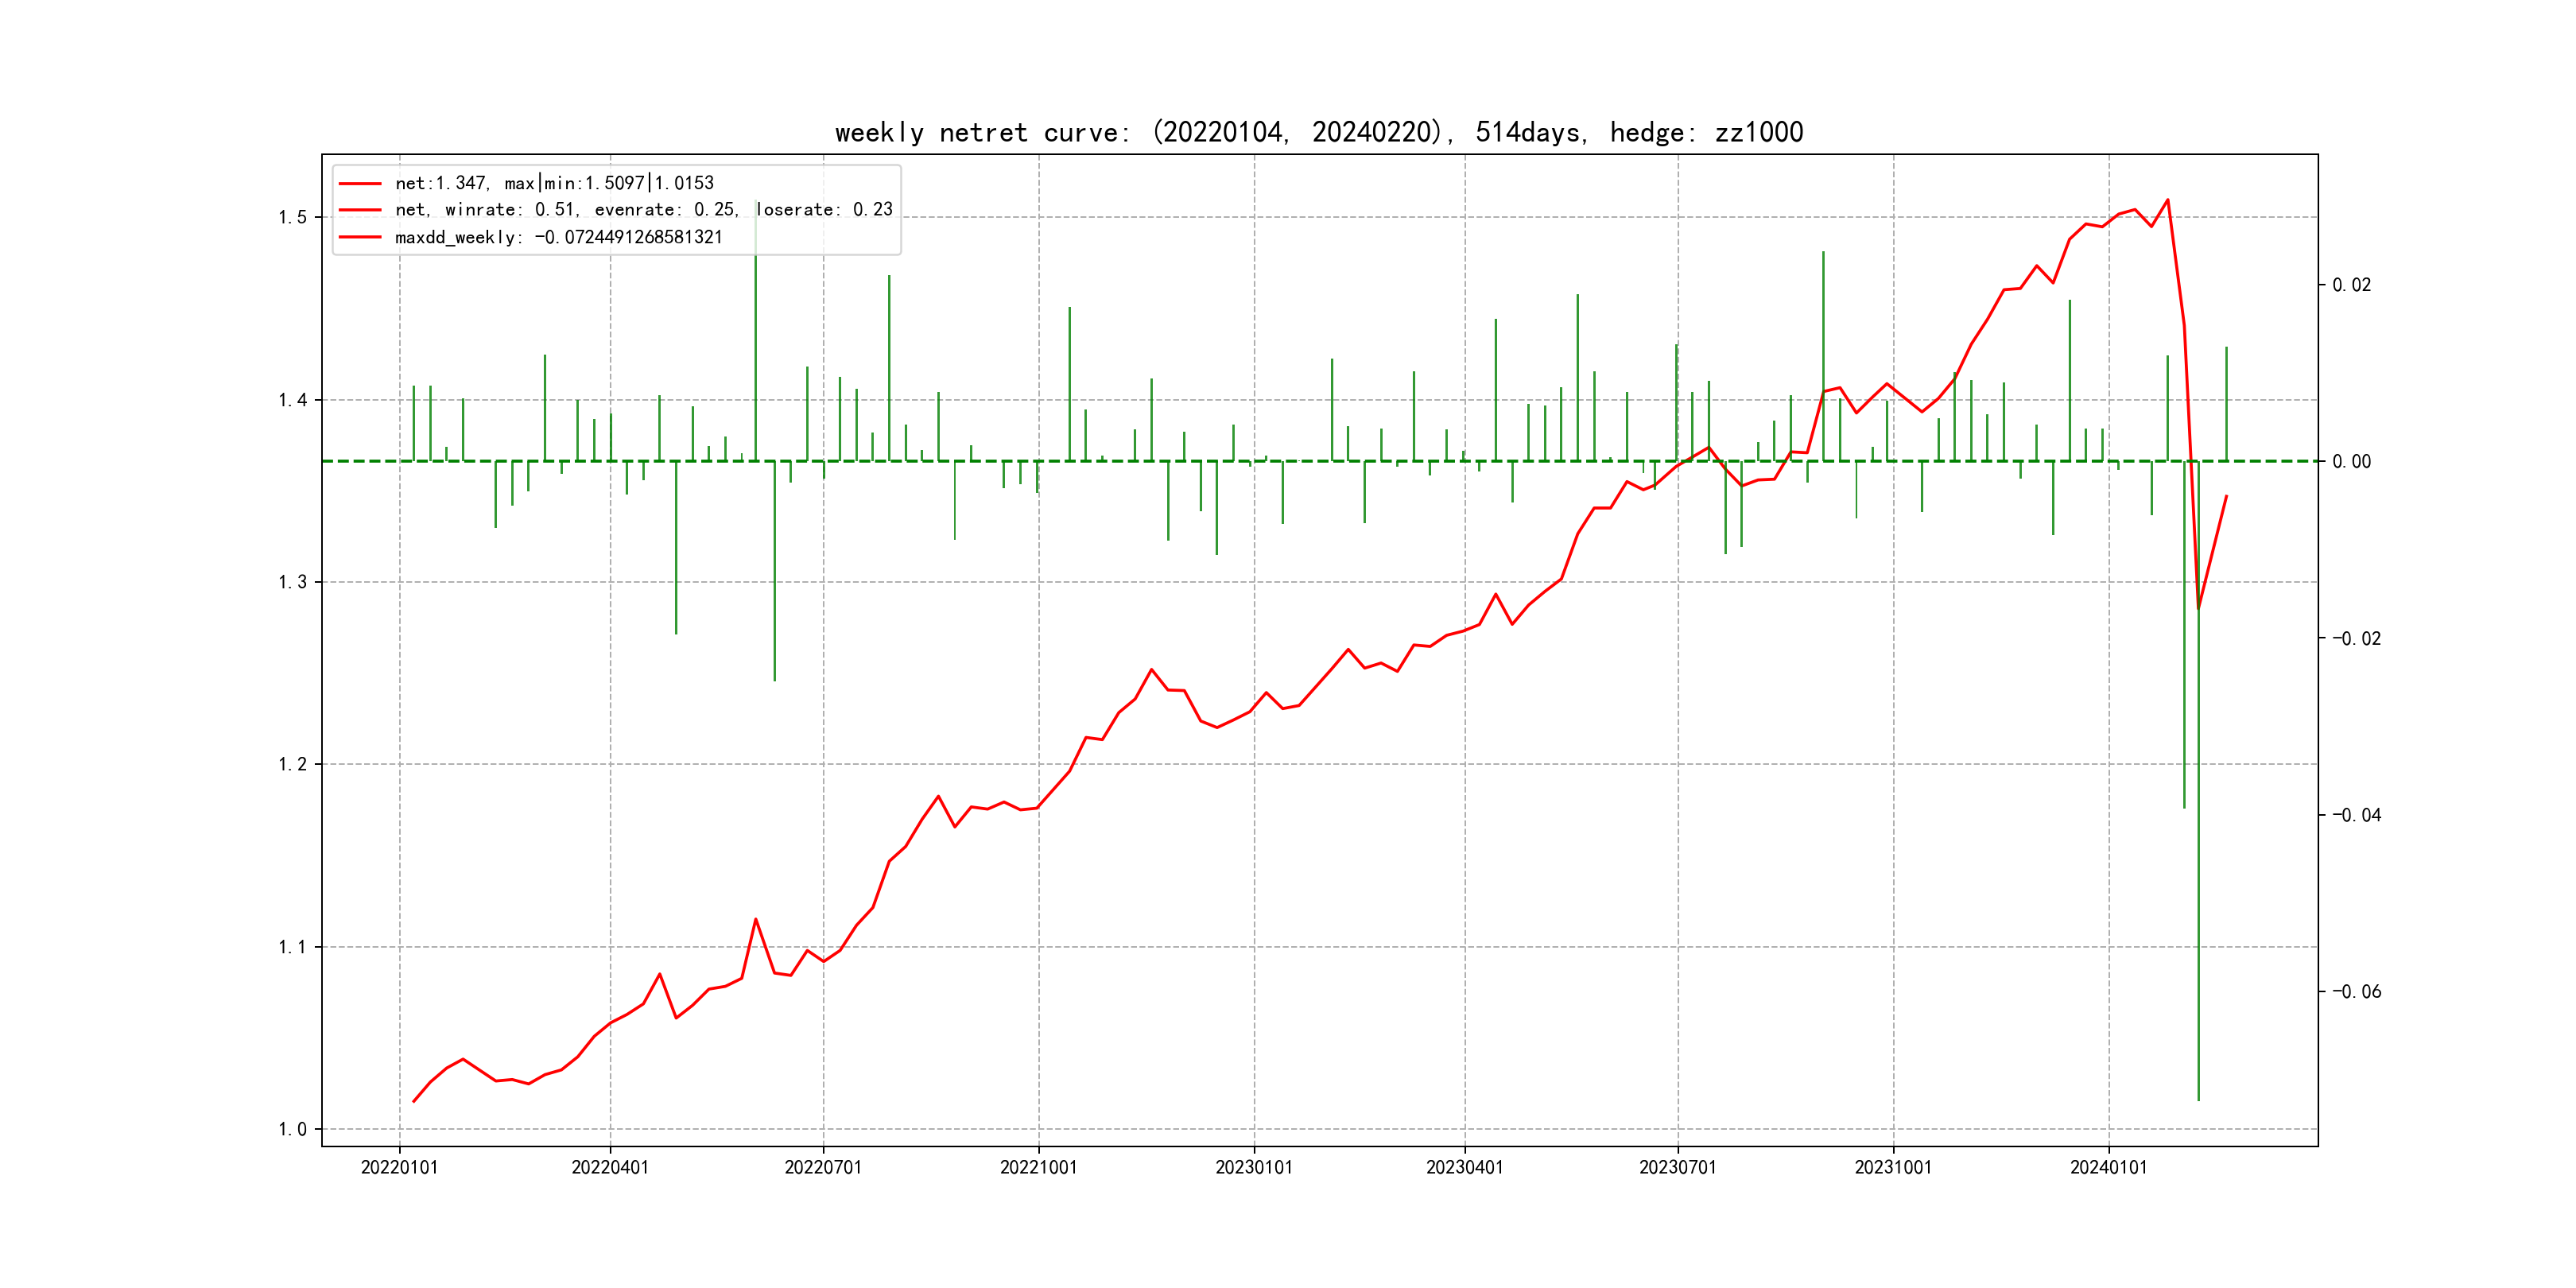Click the right axis tick label 0.02
This screenshot has width=2576, height=1288.
coord(2351,285)
